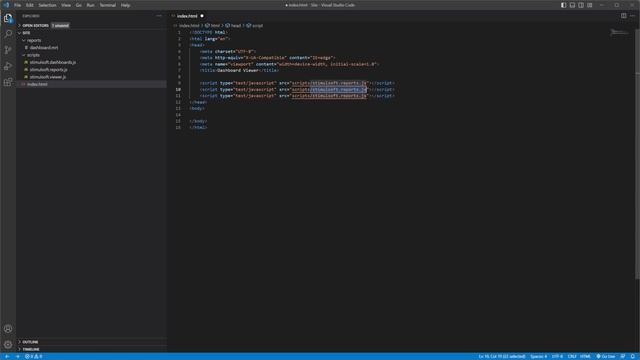Click index.html in the breadcrumb
The height and width of the screenshot is (360, 640).
189,25
